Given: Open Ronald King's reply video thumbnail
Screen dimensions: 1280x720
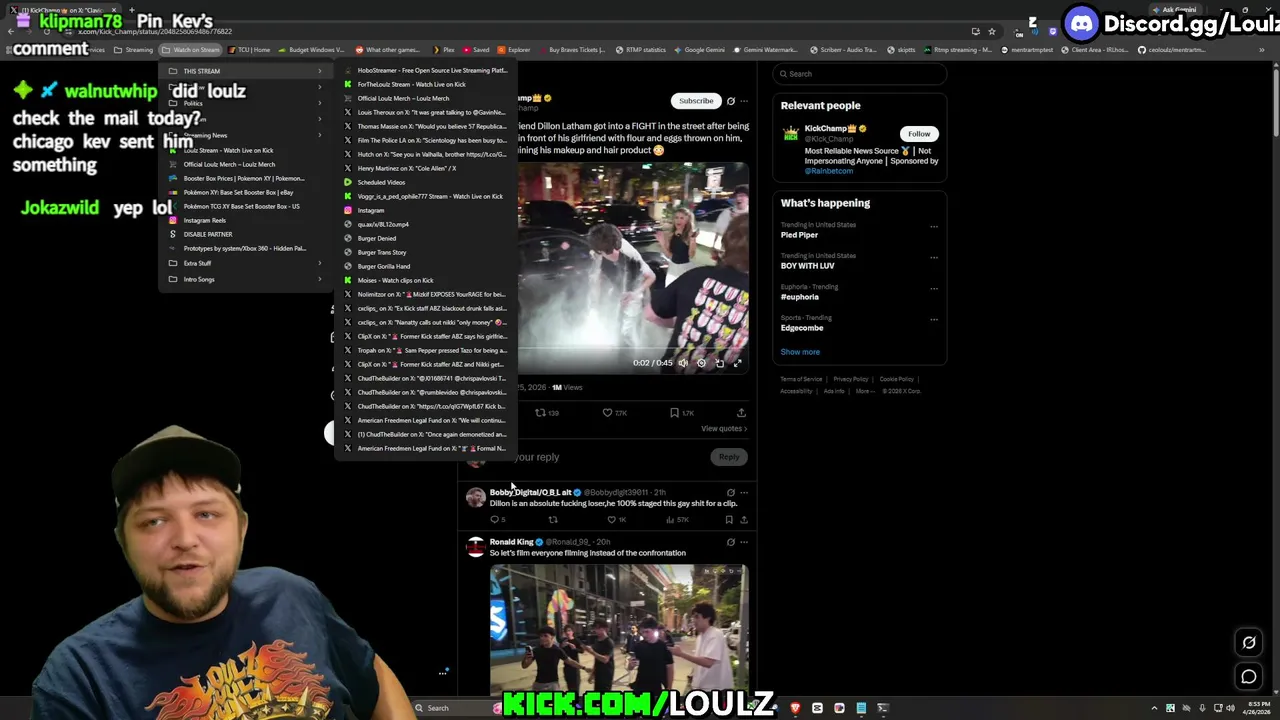Looking at the screenshot, I should (x=619, y=628).
